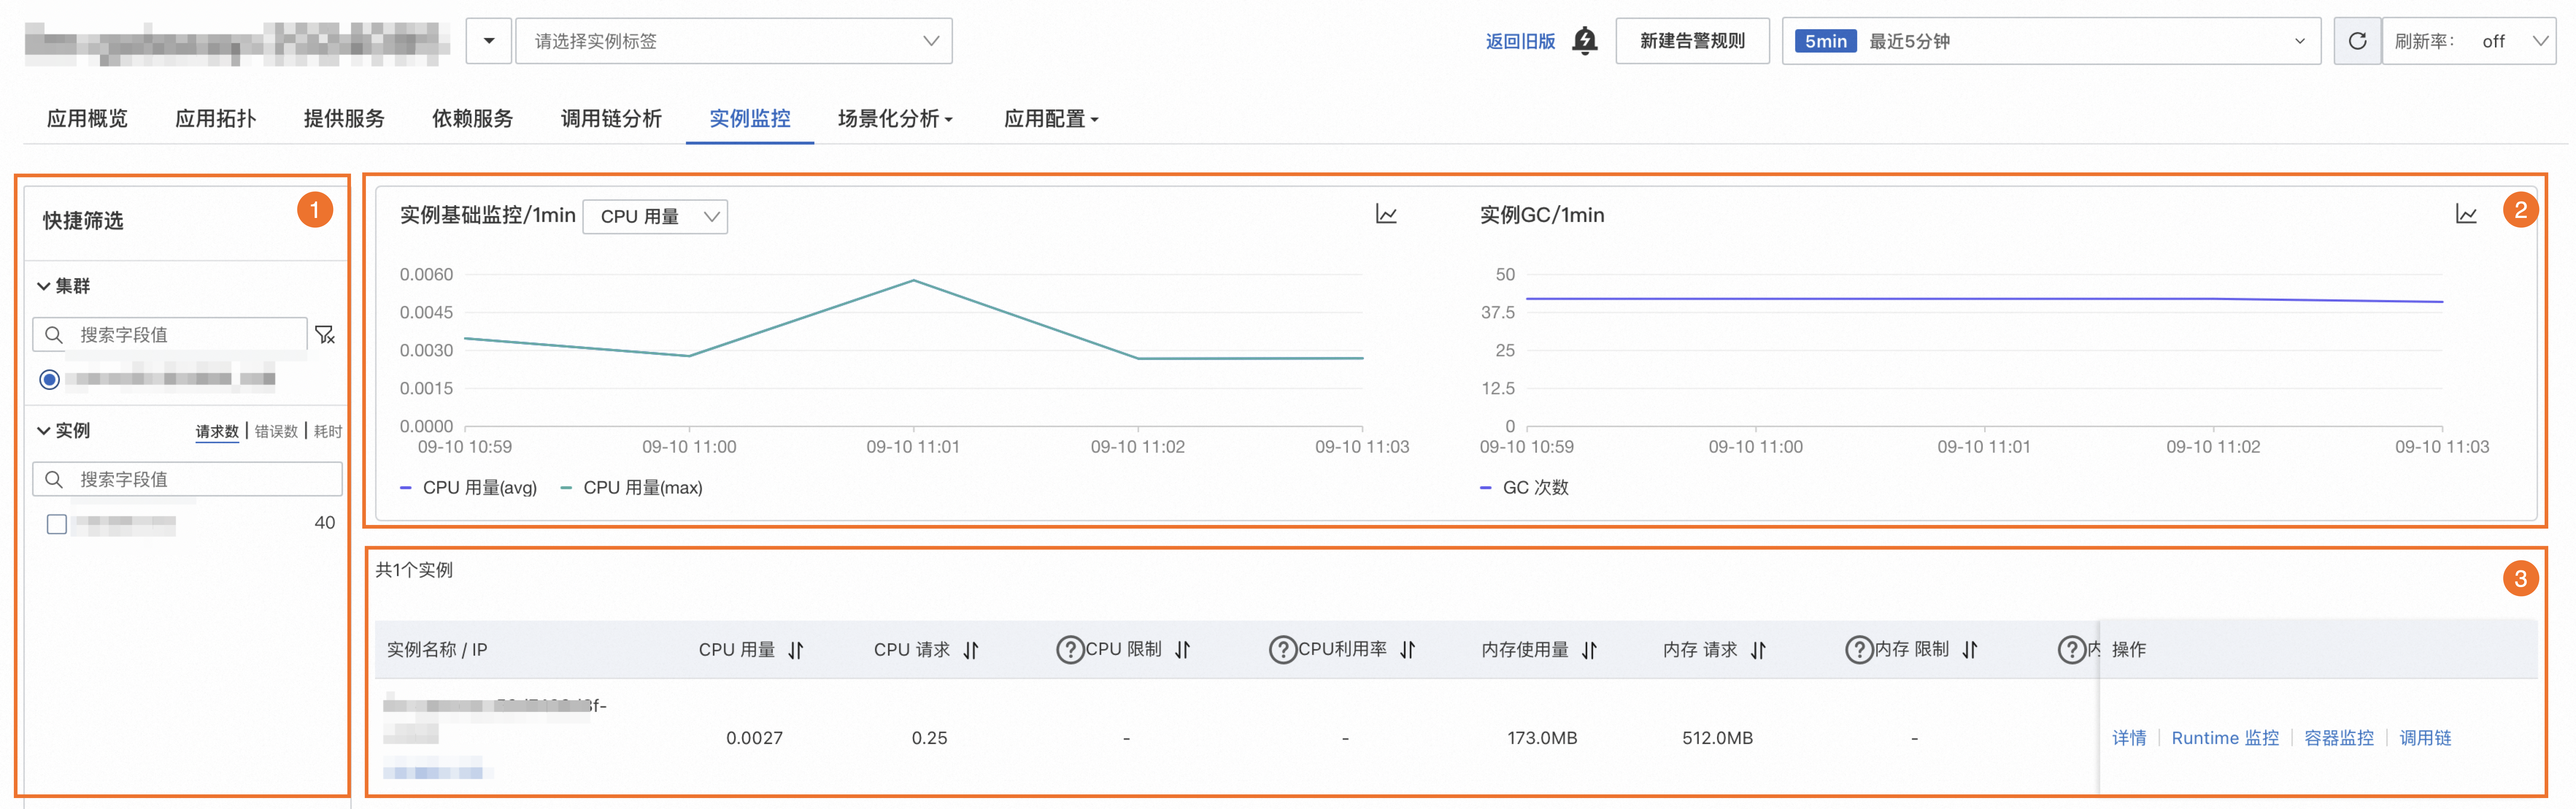The width and height of the screenshot is (2576, 809).
Task: Open chart icon for instance GC panel
Action: [x=2466, y=214]
